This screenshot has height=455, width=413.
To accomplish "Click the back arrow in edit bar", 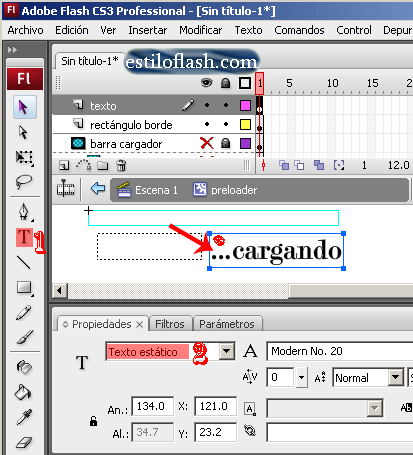I will tap(98, 188).
